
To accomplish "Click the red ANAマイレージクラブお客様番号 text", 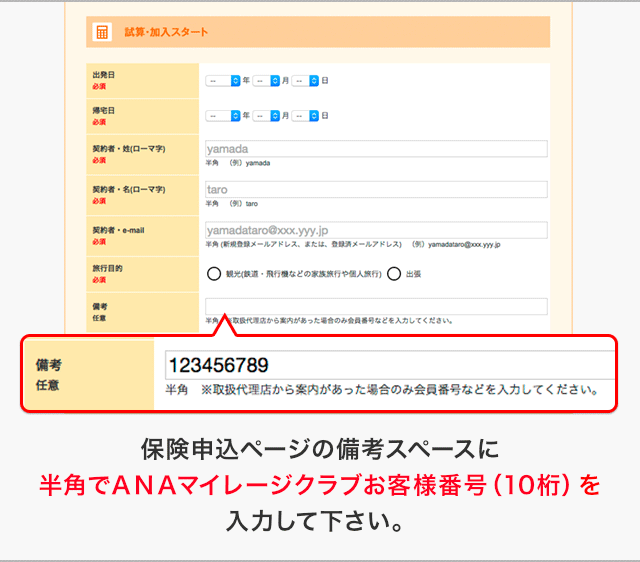I will pos(318,486).
